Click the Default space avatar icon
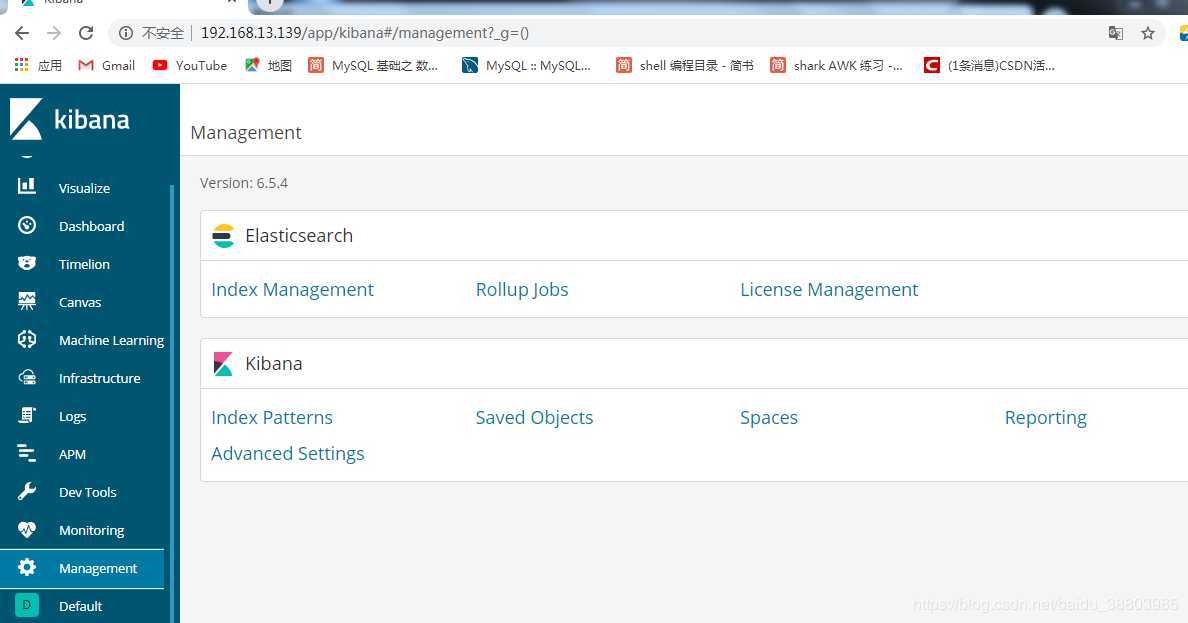 pyautogui.click(x=27, y=605)
